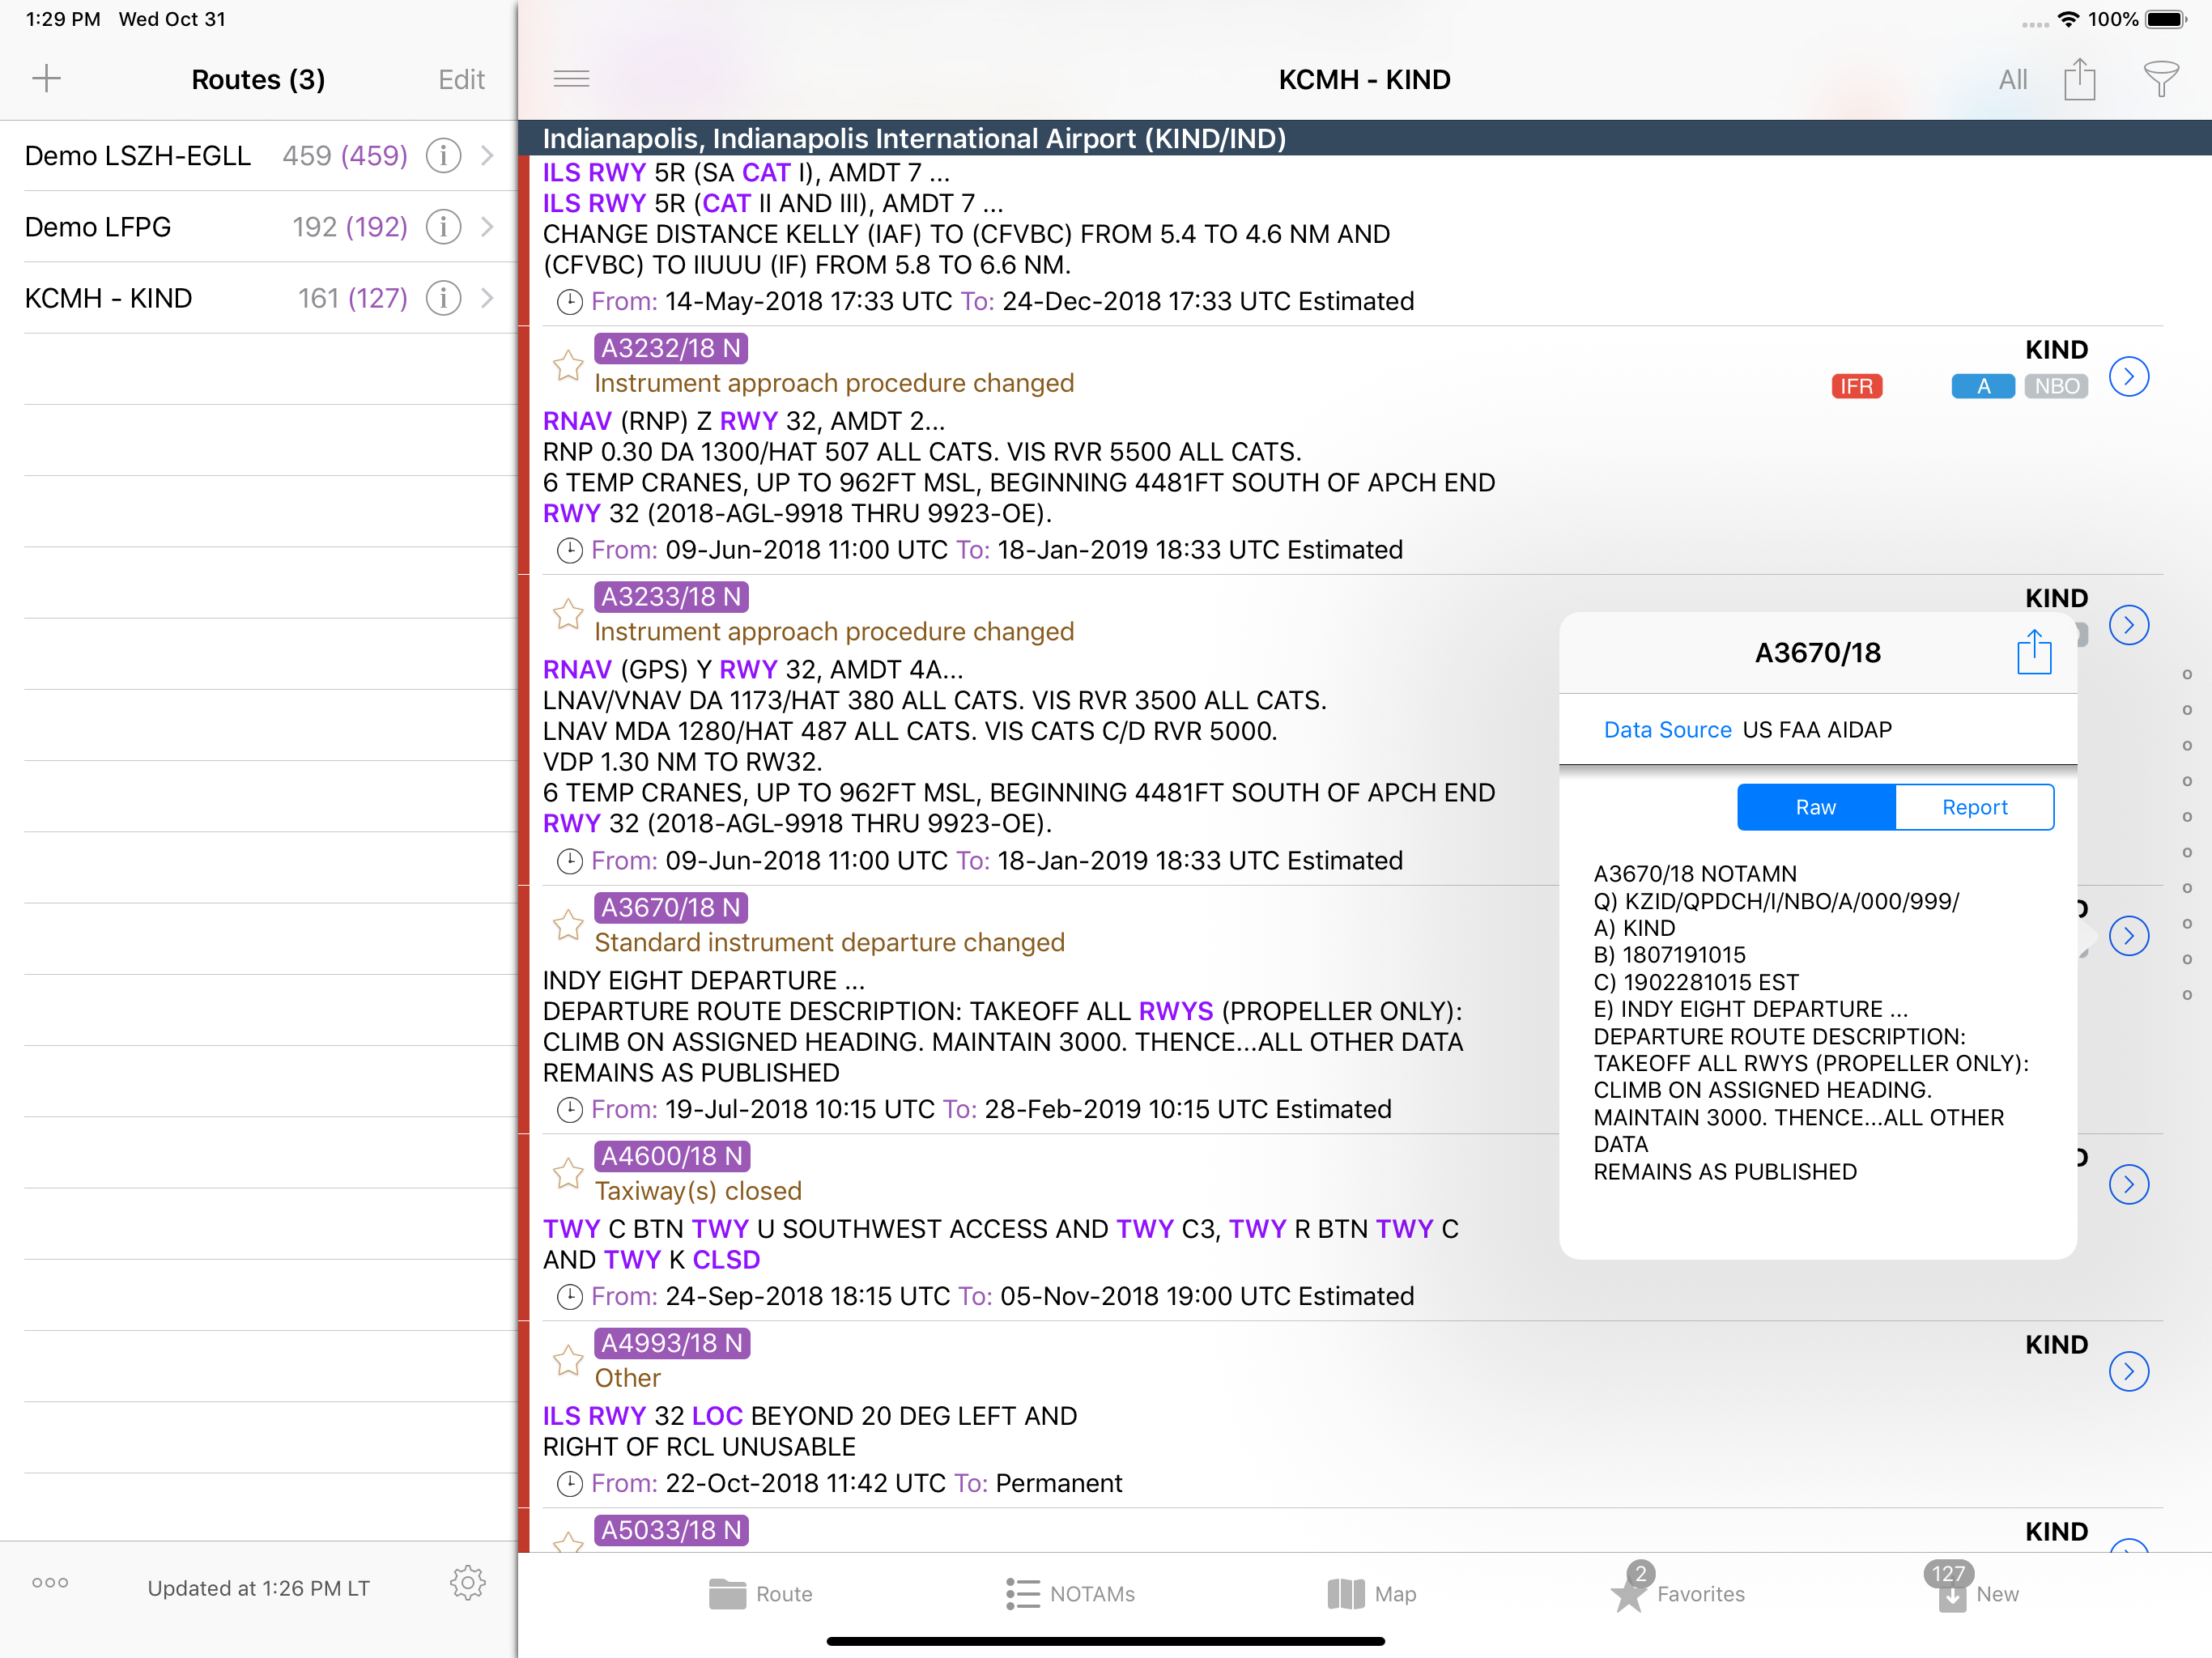This screenshot has width=2212, height=1658.
Task: Star the A4600/18 taxiway closed NOTAM
Action: tap(568, 1172)
